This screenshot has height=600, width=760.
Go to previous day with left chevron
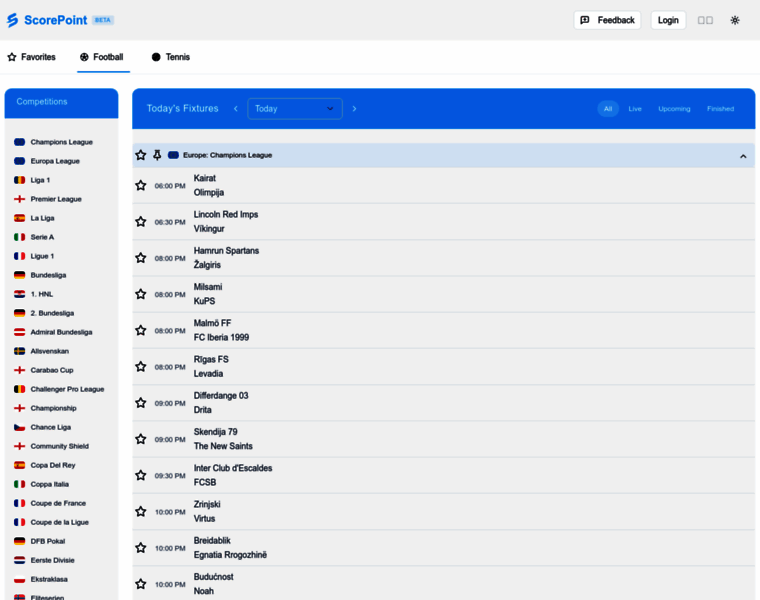[x=236, y=109]
